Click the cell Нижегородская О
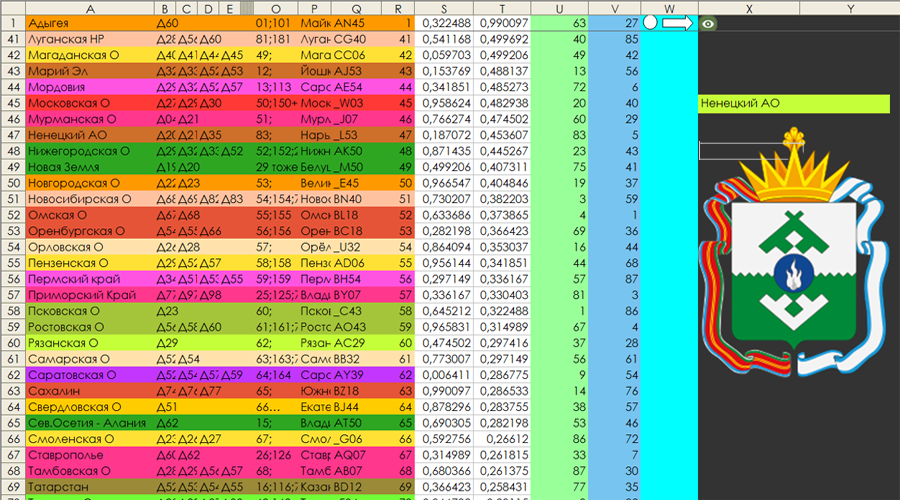The height and width of the screenshot is (500, 900). (x=90, y=152)
